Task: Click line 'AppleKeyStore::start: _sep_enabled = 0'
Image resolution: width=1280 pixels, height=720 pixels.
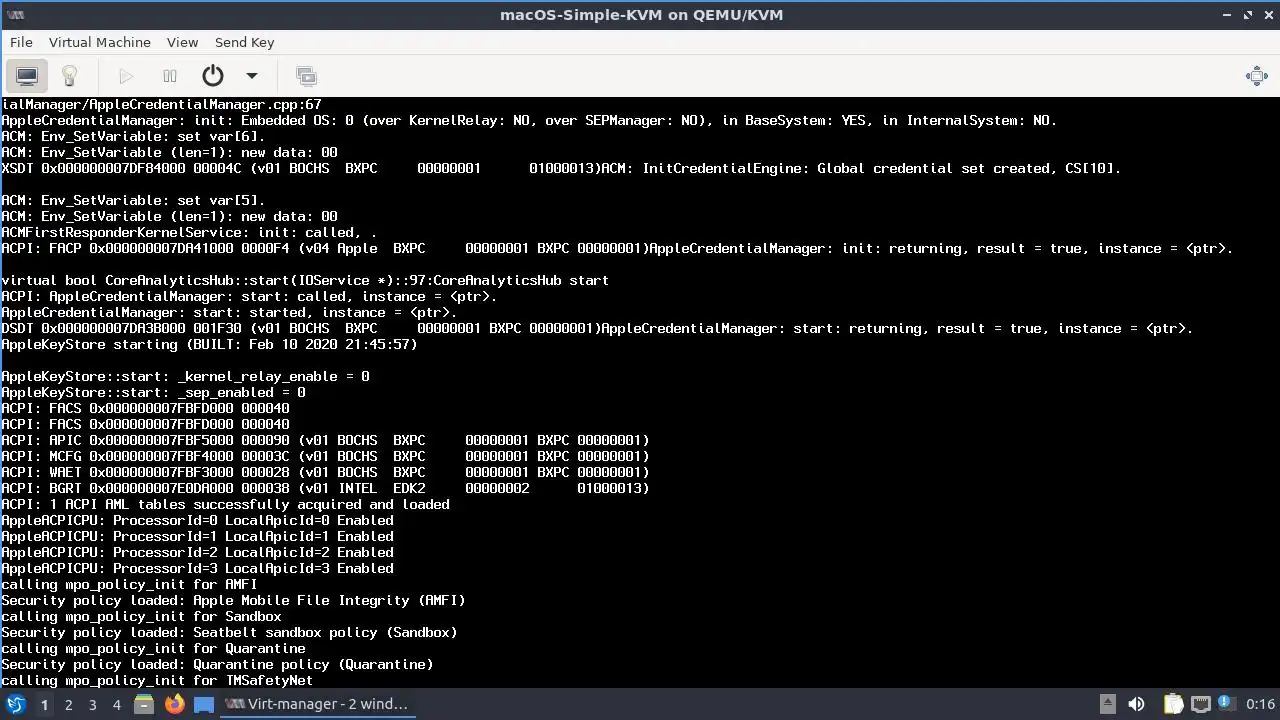Action: pyautogui.click(x=153, y=392)
